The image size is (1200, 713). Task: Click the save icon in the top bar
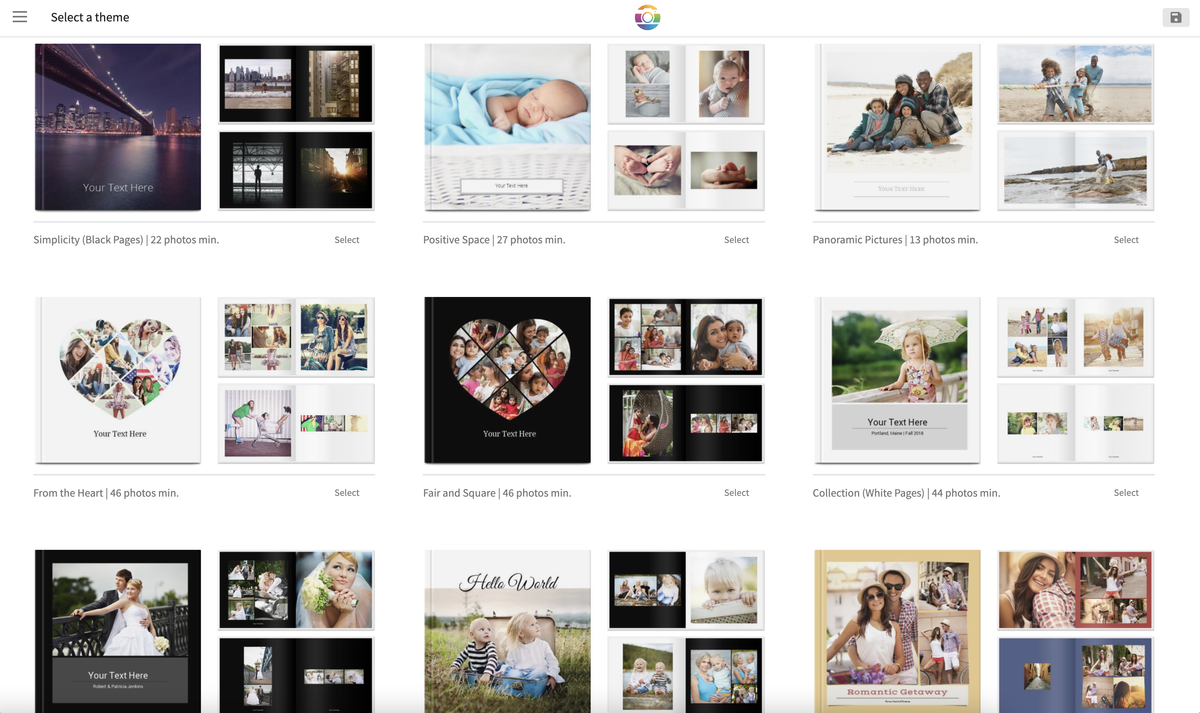[x=1176, y=17]
